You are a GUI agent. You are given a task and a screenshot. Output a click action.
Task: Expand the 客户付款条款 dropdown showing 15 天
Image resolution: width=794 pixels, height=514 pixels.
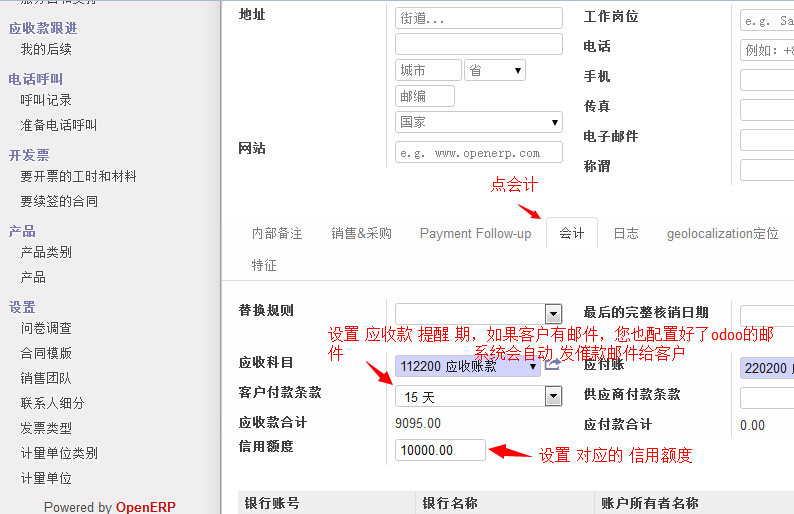click(x=553, y=397)
